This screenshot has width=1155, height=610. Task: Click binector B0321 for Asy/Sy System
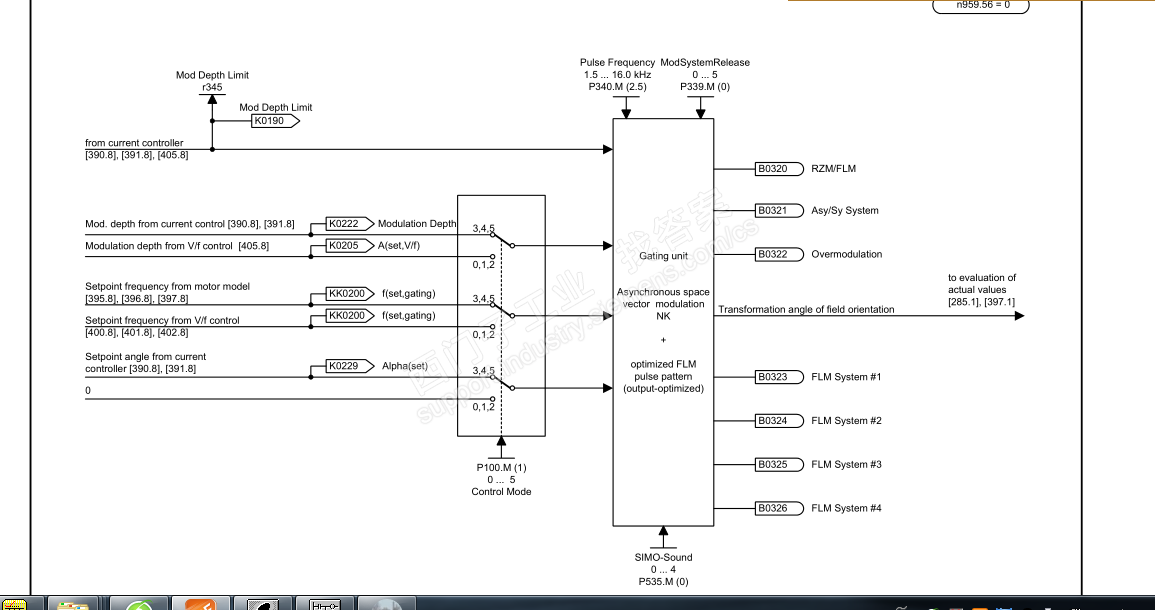(777, 211)
